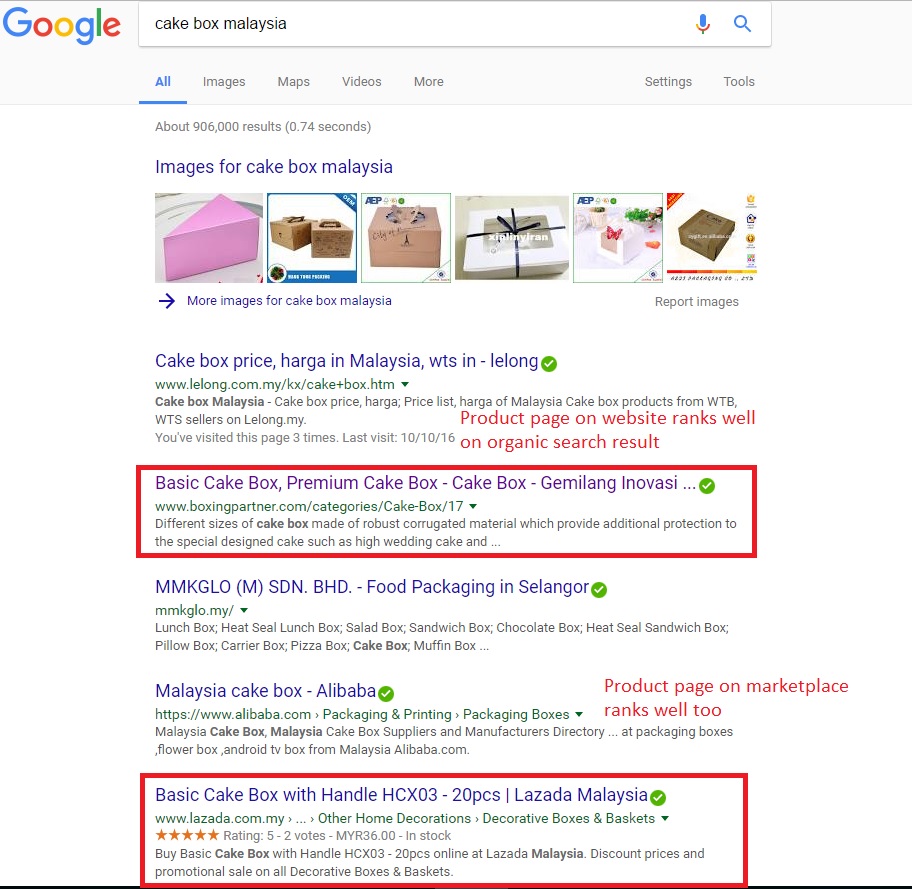Click the voice search microphone icon
Screen dimensions: 913x889
point(703,24)
